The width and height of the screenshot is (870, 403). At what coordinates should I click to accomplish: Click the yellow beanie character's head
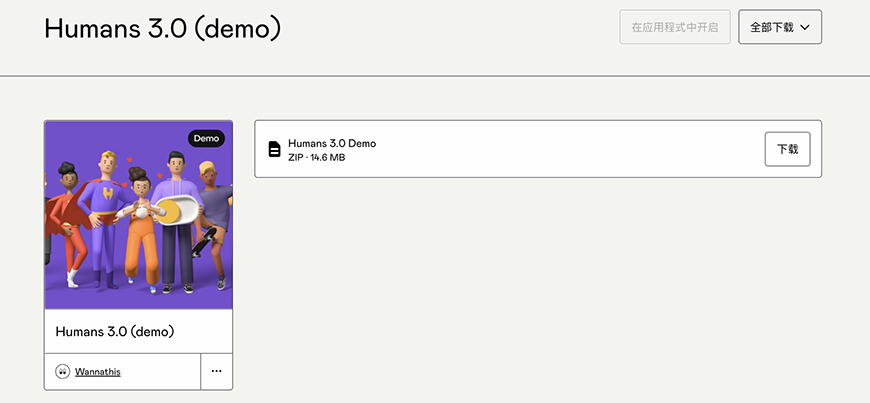click(209, 172)
